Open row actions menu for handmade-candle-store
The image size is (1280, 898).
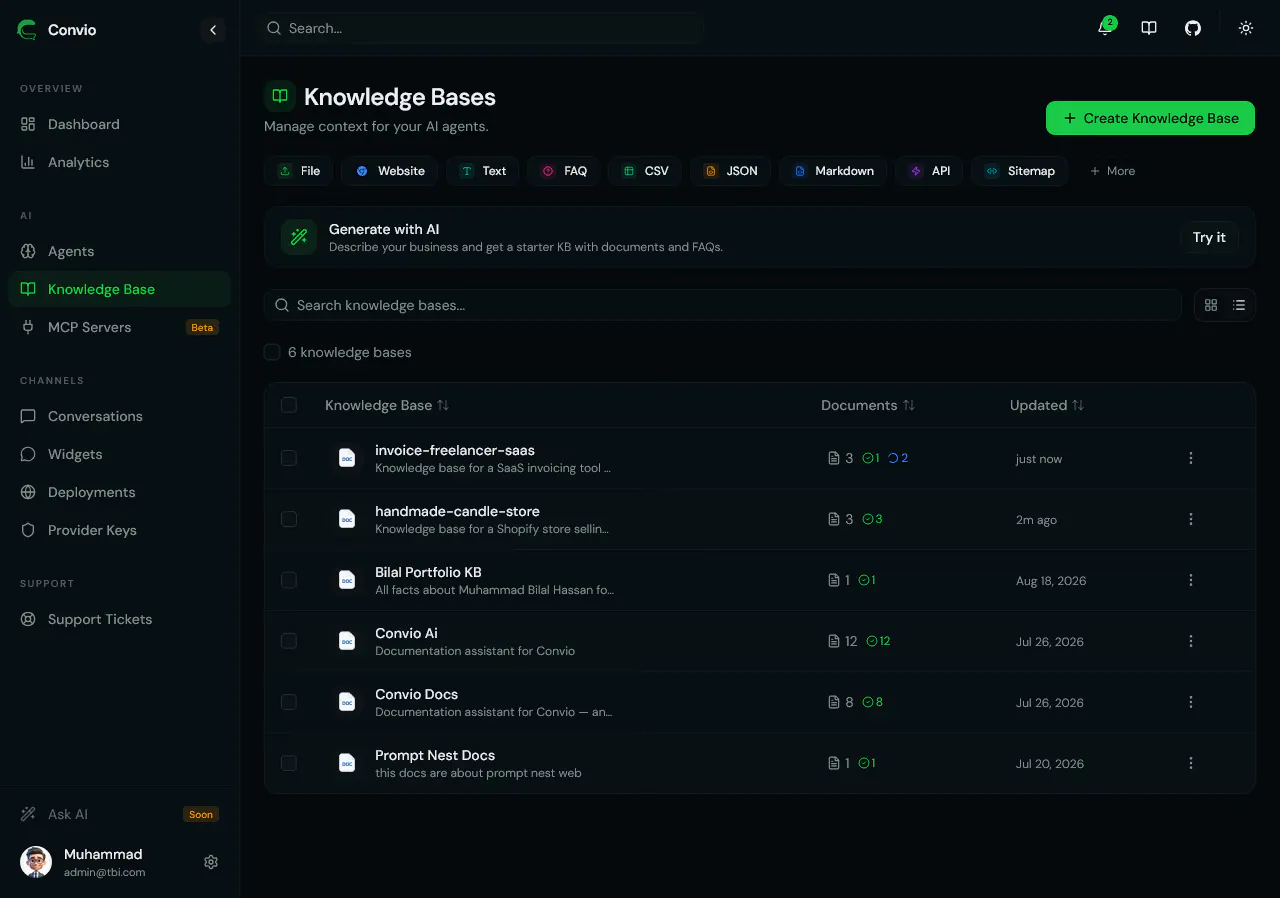pyautogui.click(x=1191, y=519)
